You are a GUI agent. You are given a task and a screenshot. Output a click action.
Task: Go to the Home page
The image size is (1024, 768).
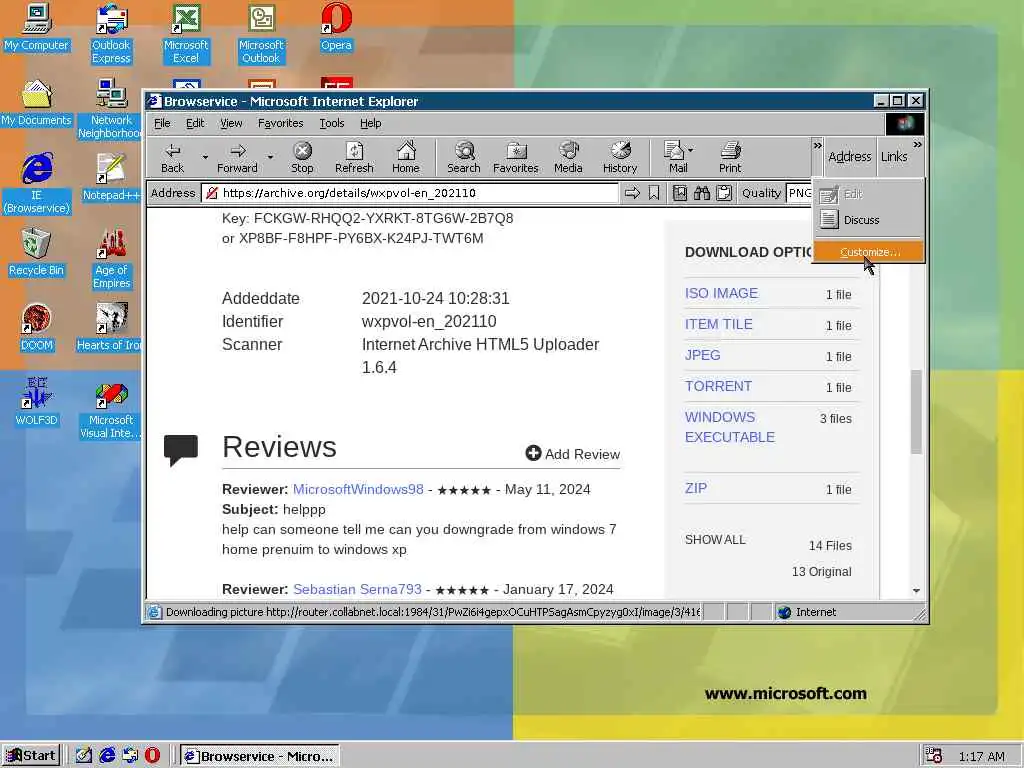coord(406,157)
